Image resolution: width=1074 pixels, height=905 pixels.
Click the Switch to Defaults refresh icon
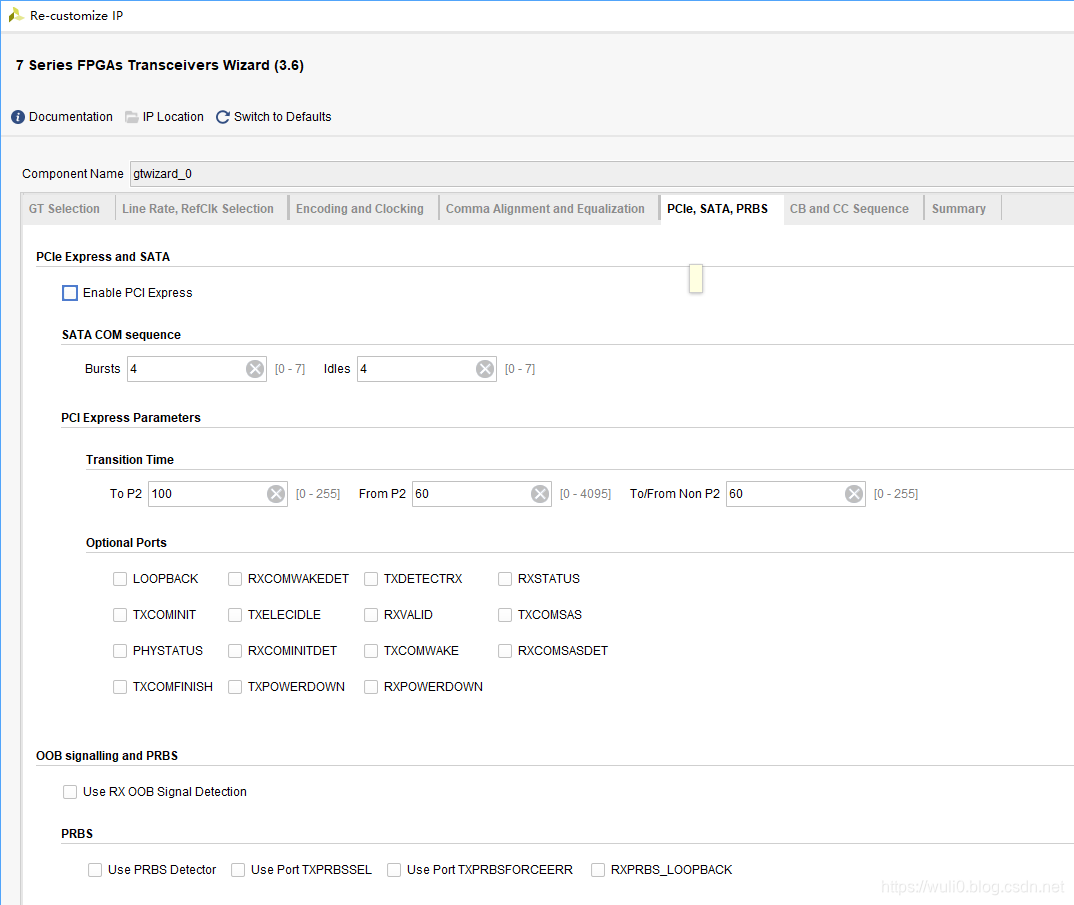(223, 117)
